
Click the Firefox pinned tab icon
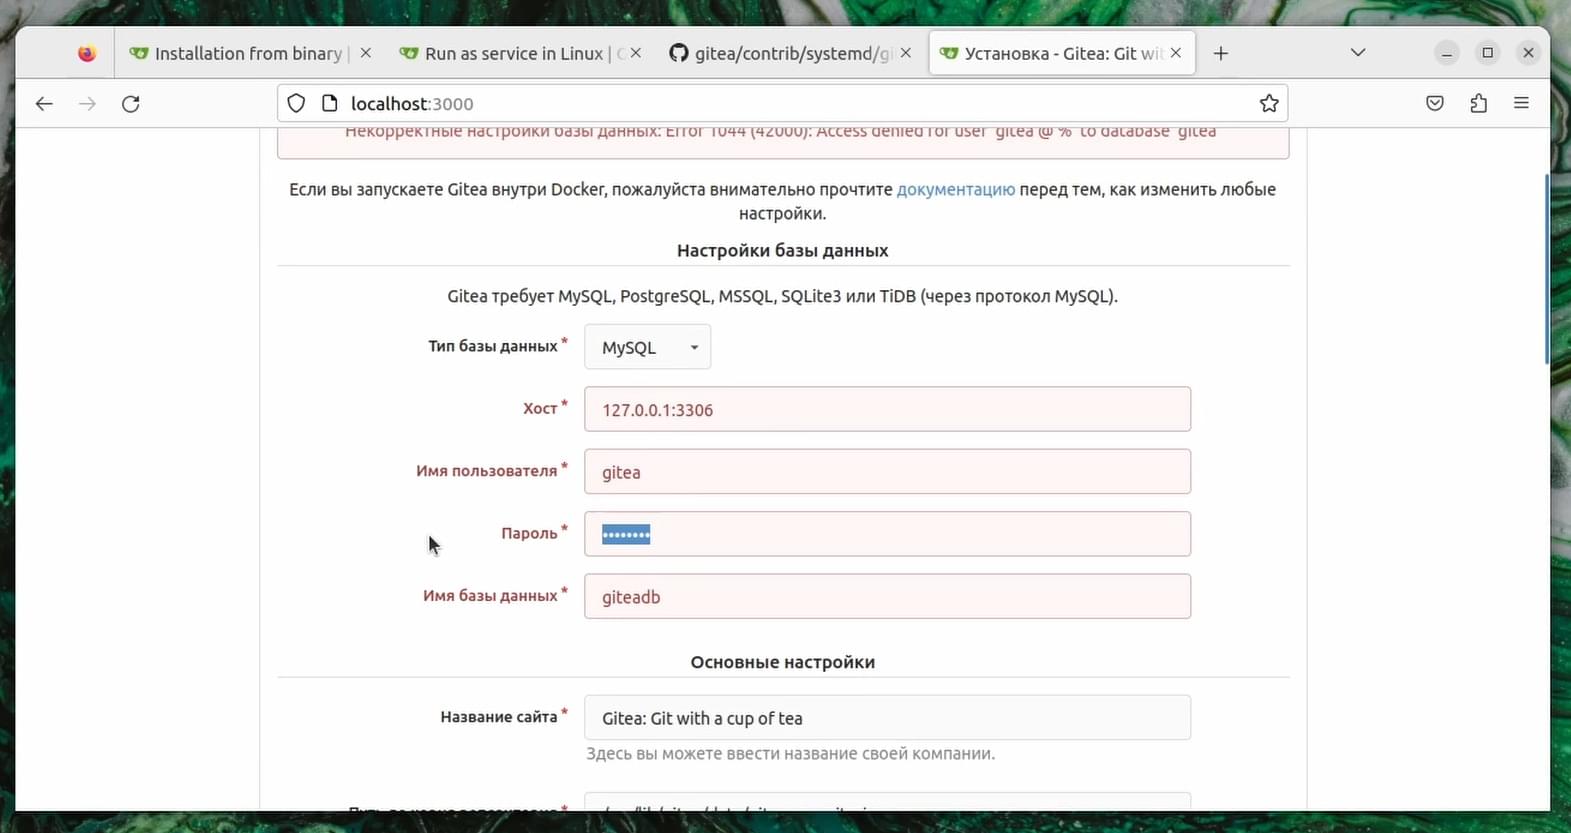click(87, 54)
